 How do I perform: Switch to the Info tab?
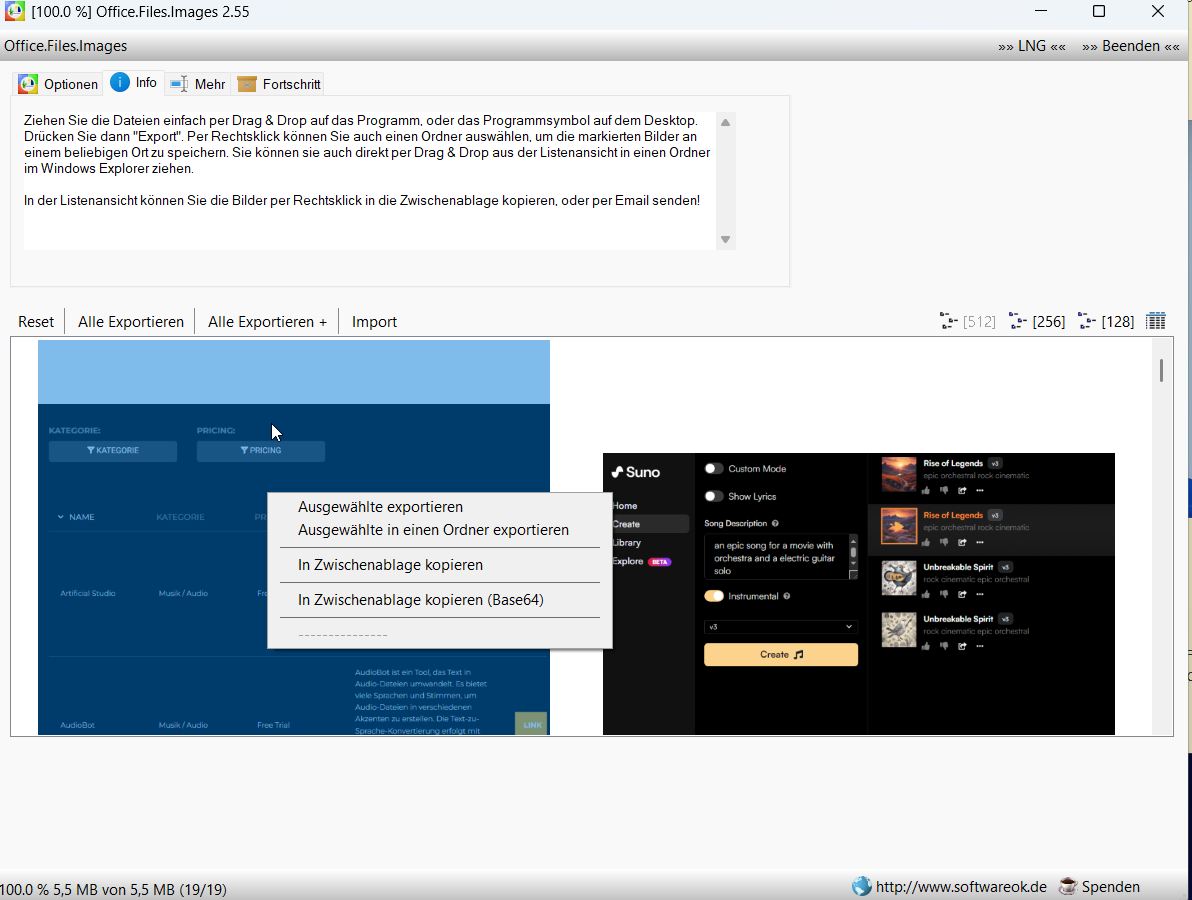[x=135, y=83]
